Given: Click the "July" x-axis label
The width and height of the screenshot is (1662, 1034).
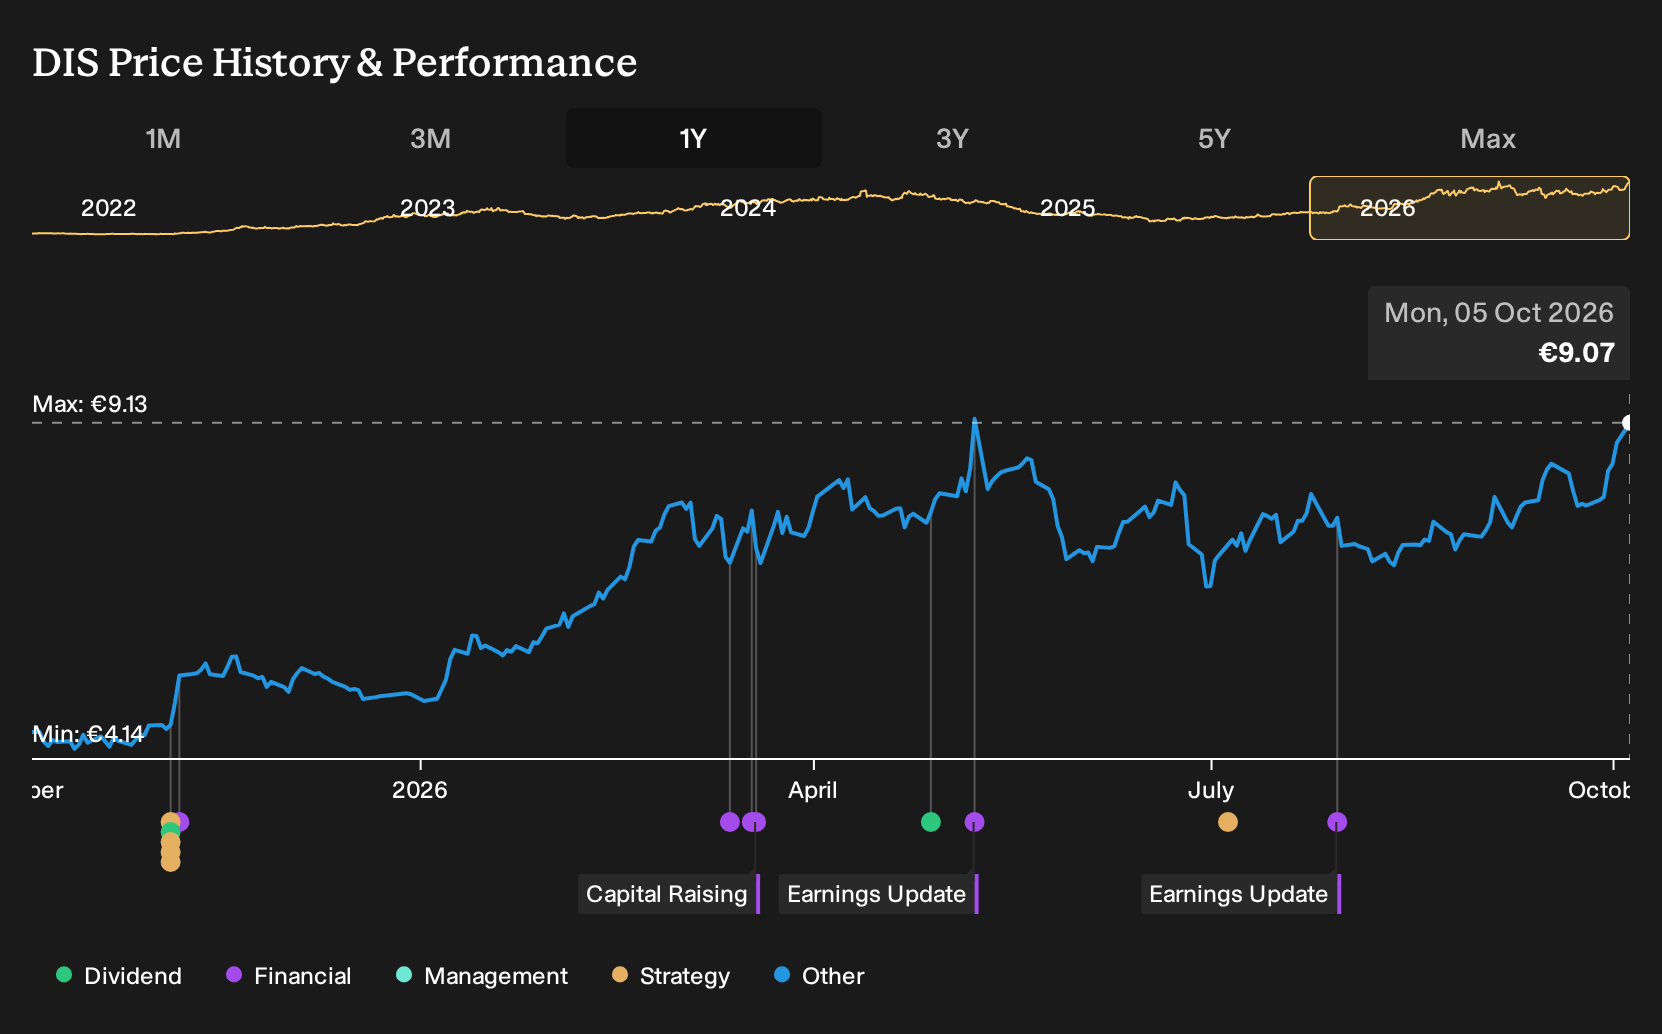Looking at the screenshot, I should tap(1211, 790).
